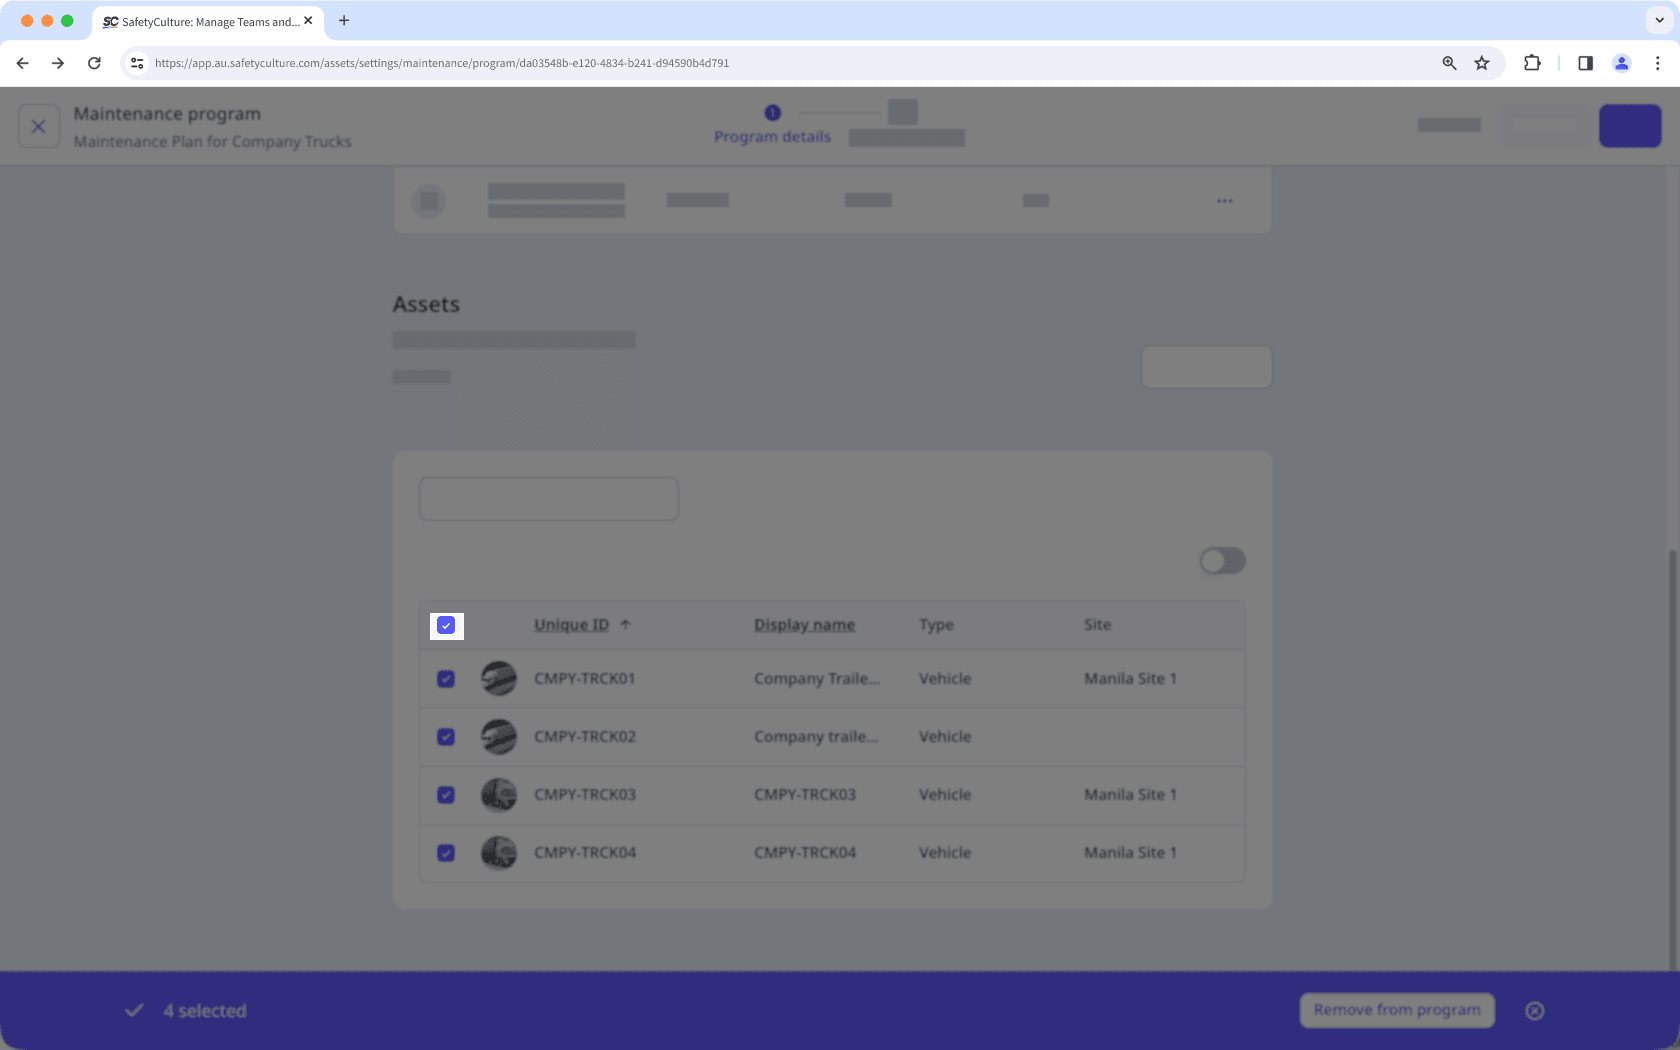
Task: Uncheck the CMPY-TRCK03 row checkbox
Action: coord(445,795)
